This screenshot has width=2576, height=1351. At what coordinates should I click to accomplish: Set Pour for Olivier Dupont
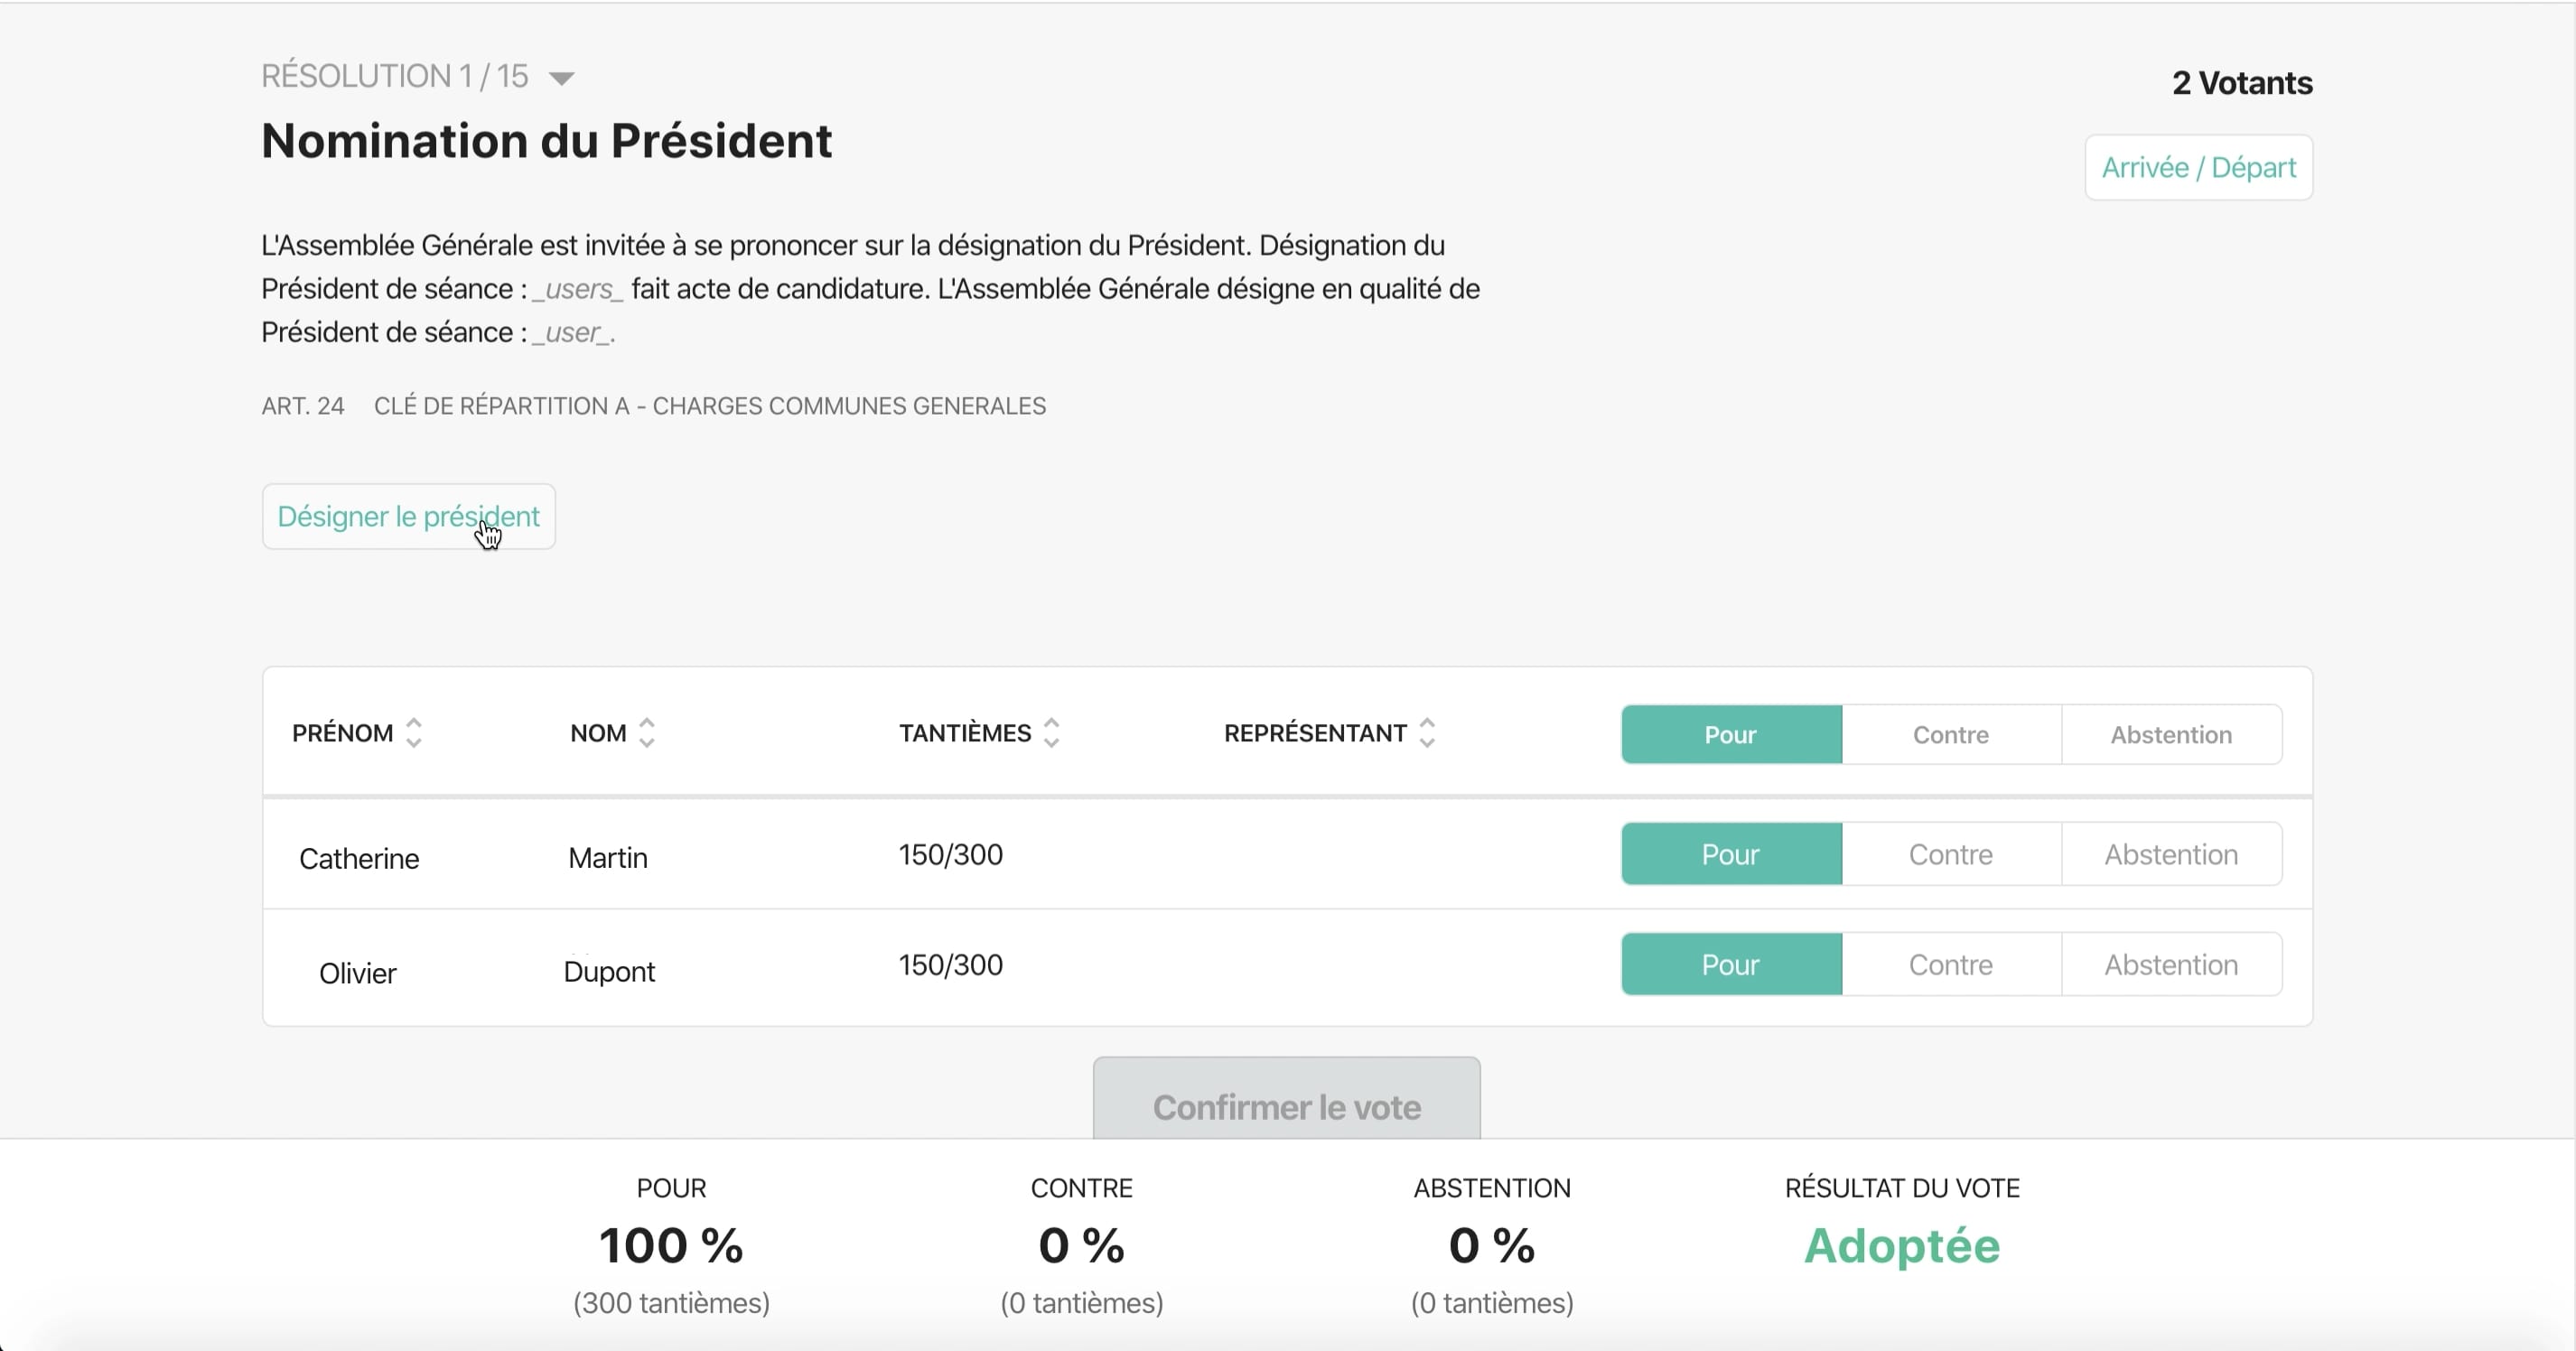click(x=1731, y=964)
